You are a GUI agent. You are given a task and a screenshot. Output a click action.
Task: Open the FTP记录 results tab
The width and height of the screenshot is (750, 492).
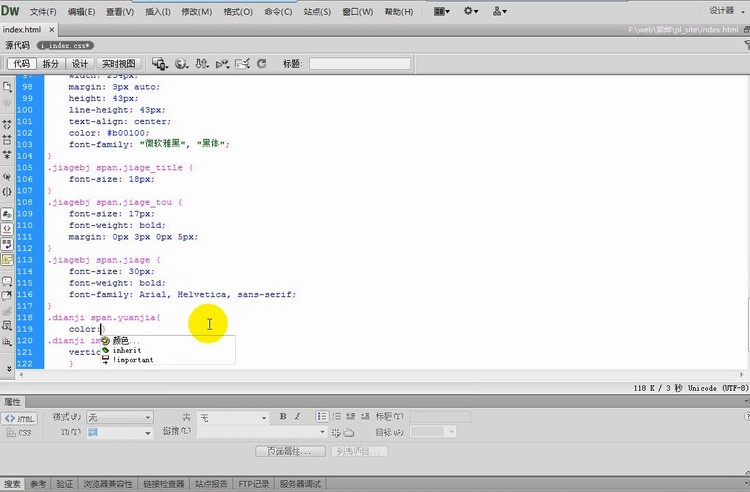coord(254,484)
